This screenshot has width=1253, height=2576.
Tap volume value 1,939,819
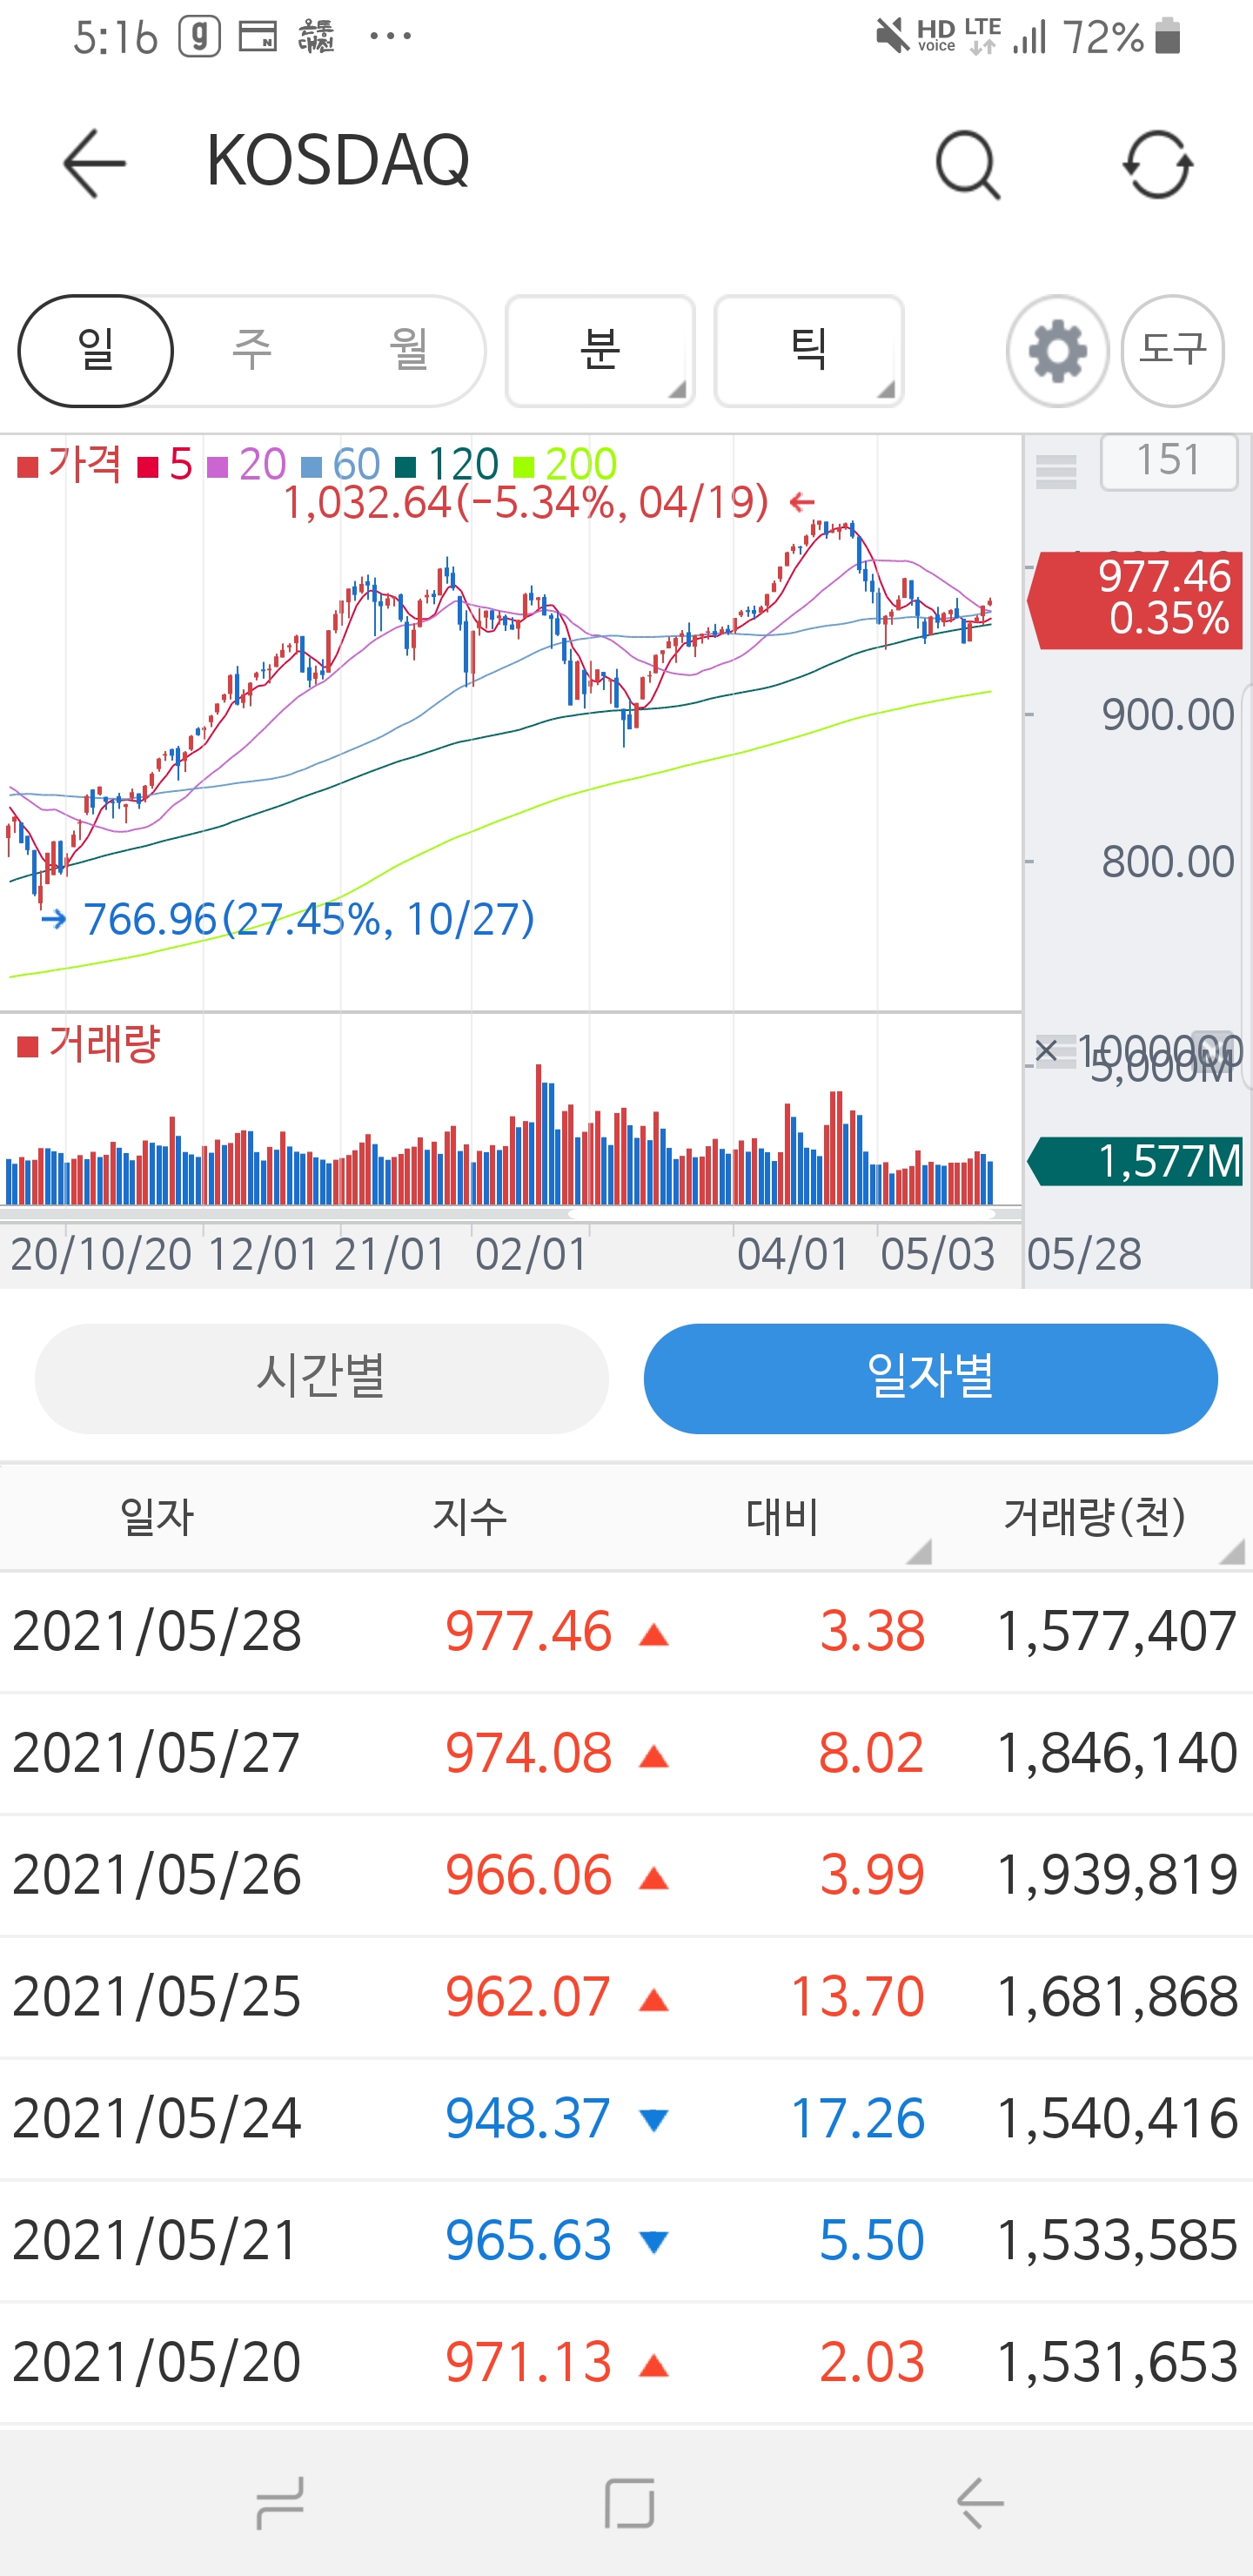1118,1875
